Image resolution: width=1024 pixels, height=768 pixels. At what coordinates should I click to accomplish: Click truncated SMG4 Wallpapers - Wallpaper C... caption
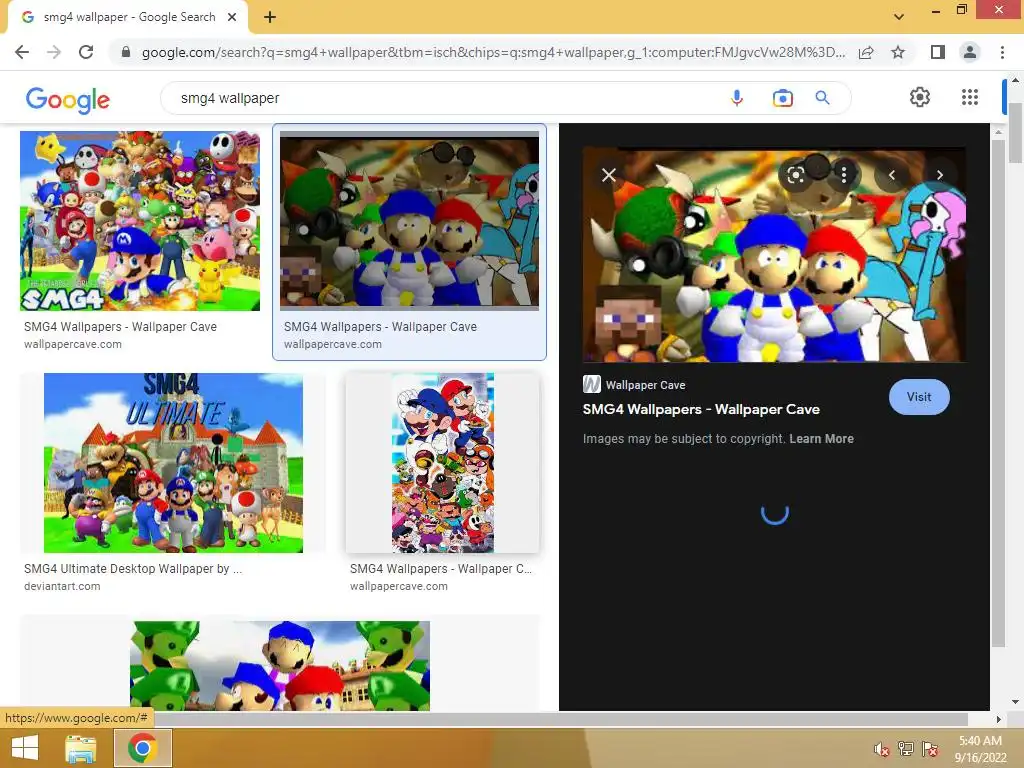pos(441,569)
